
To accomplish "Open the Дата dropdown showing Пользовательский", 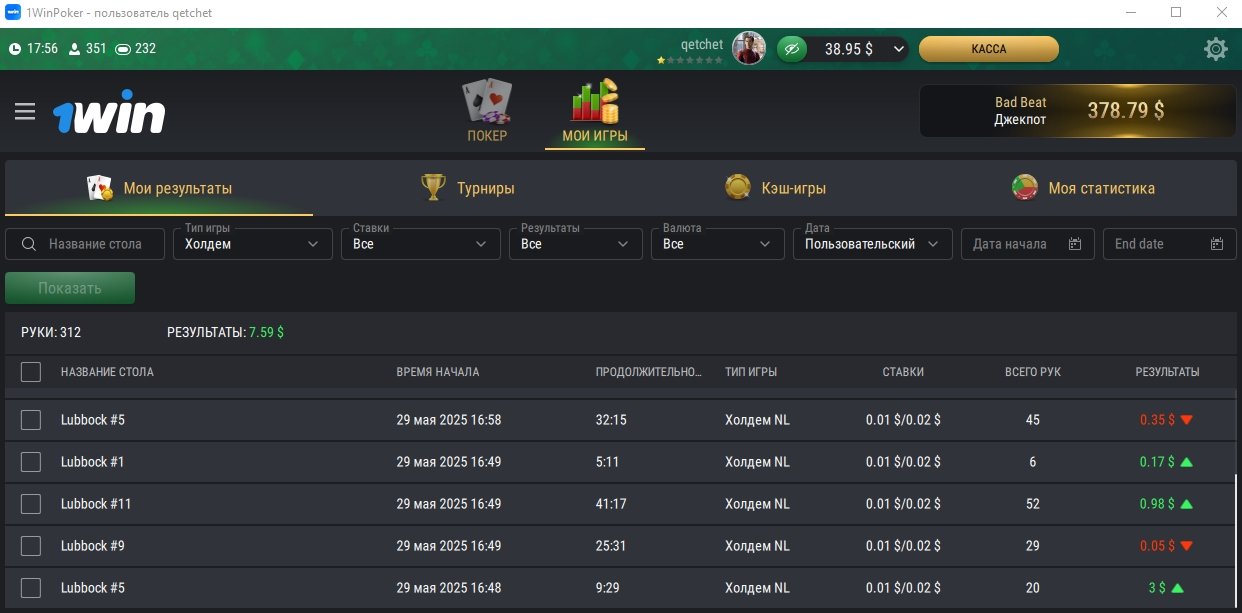I will [x=872, y=244].
